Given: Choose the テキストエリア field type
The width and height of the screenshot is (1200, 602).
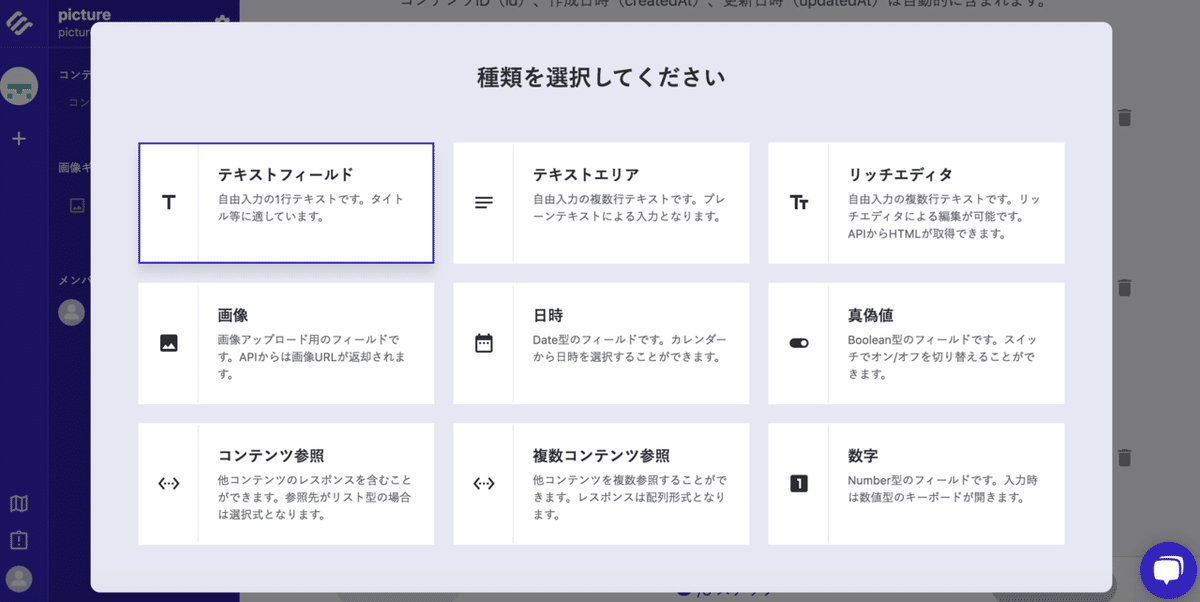Looking at the screenshot, I should coord(600,202).
